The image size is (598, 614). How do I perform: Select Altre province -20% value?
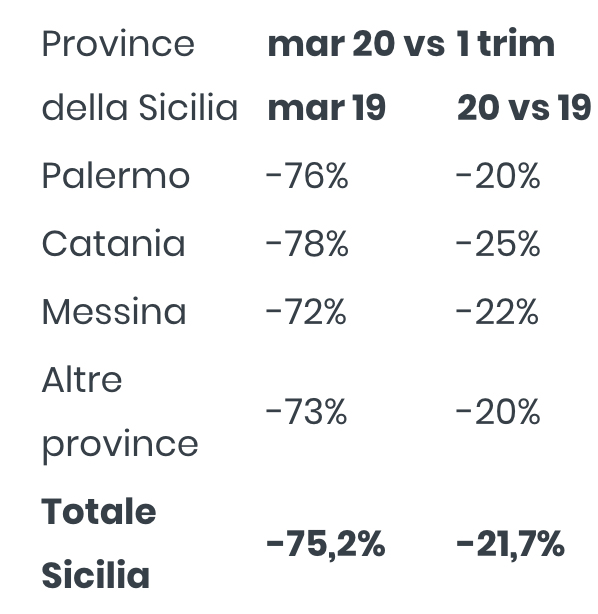coord(498,412)
